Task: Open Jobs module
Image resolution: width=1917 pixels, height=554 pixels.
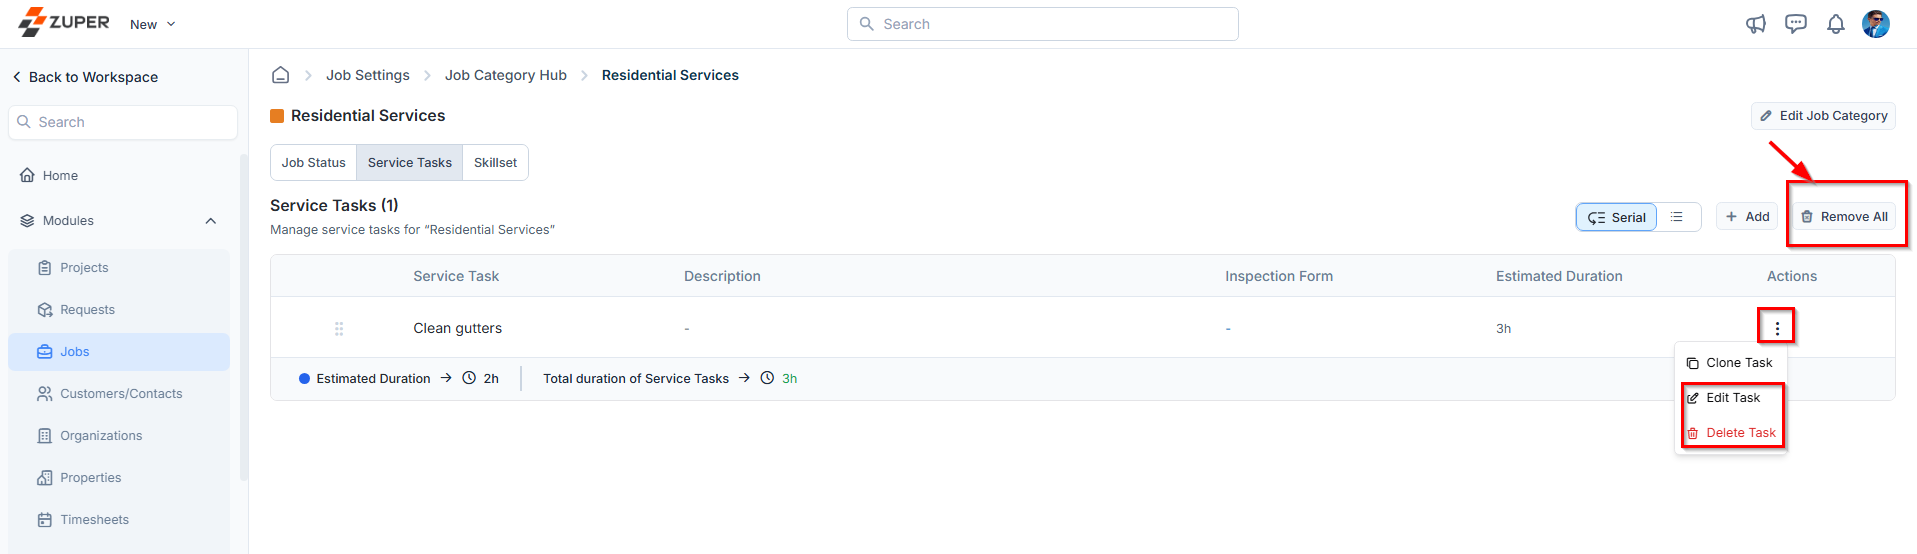Action: (119, 352)
